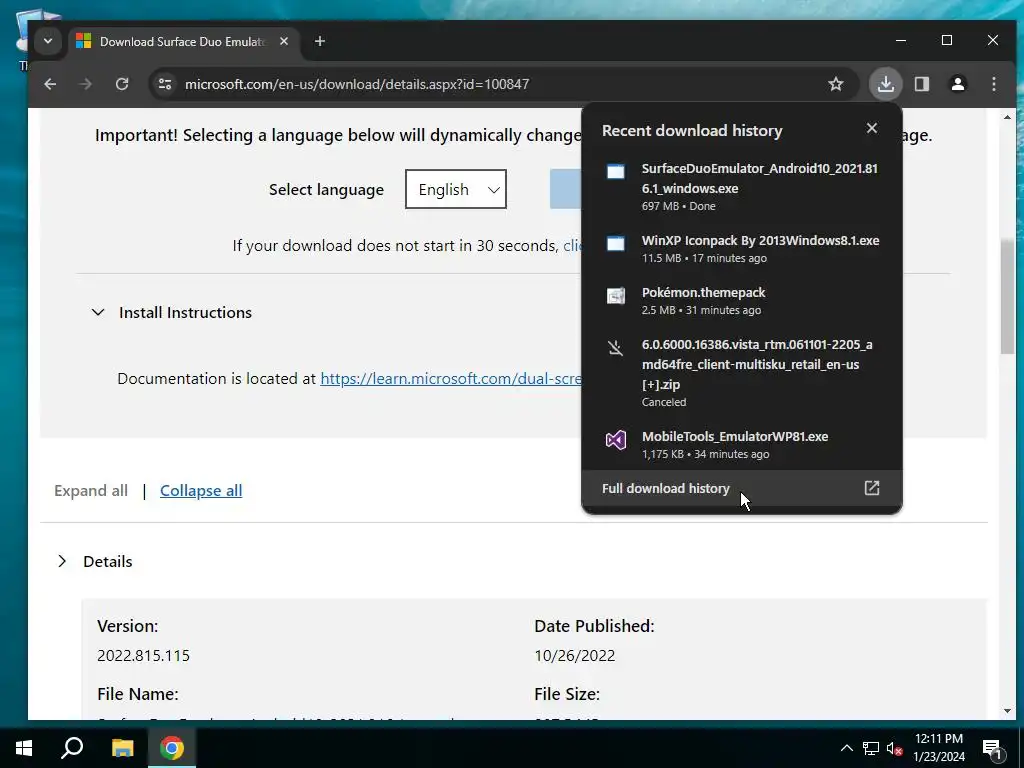
Task: Click the canceled download icon
Action: coord(616,348)
